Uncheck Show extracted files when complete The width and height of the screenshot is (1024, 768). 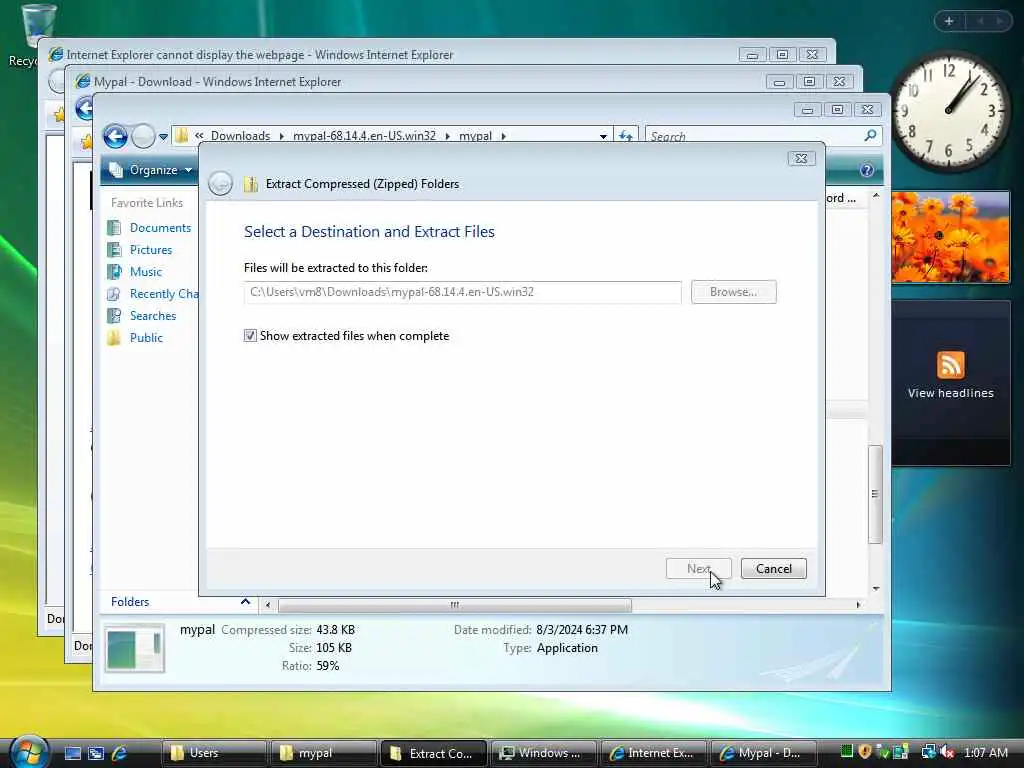[x=250, y=336]
